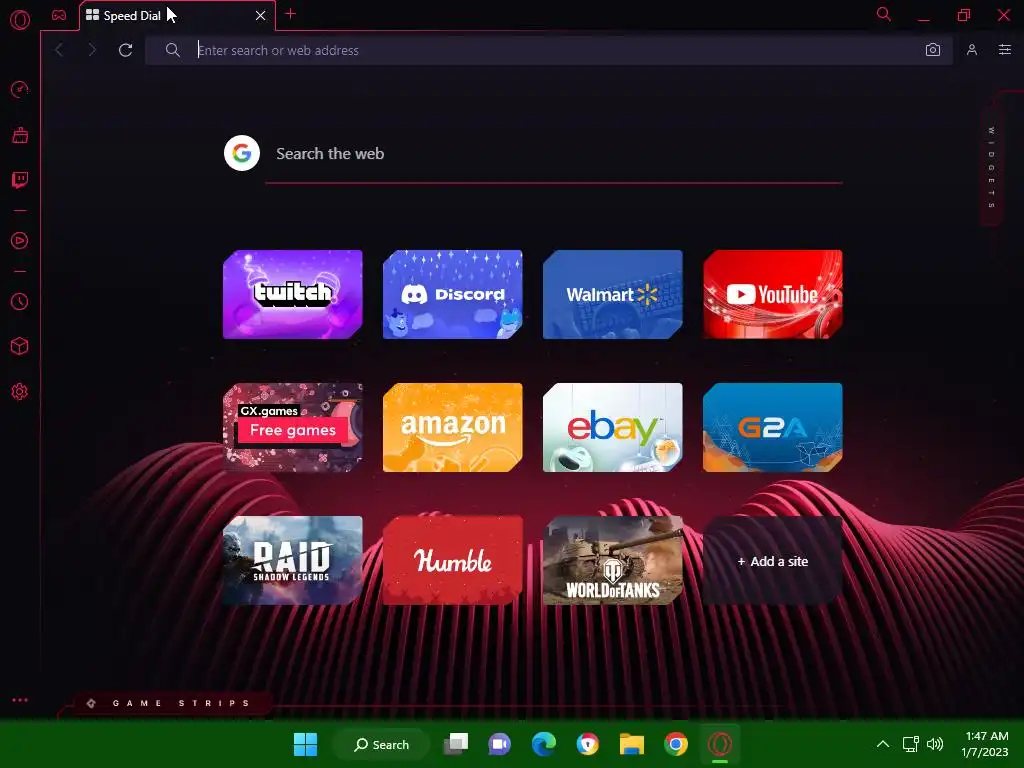Open the Walmart speed dial tile
The width and height of the screenshot is (1024, 768).
613,295
